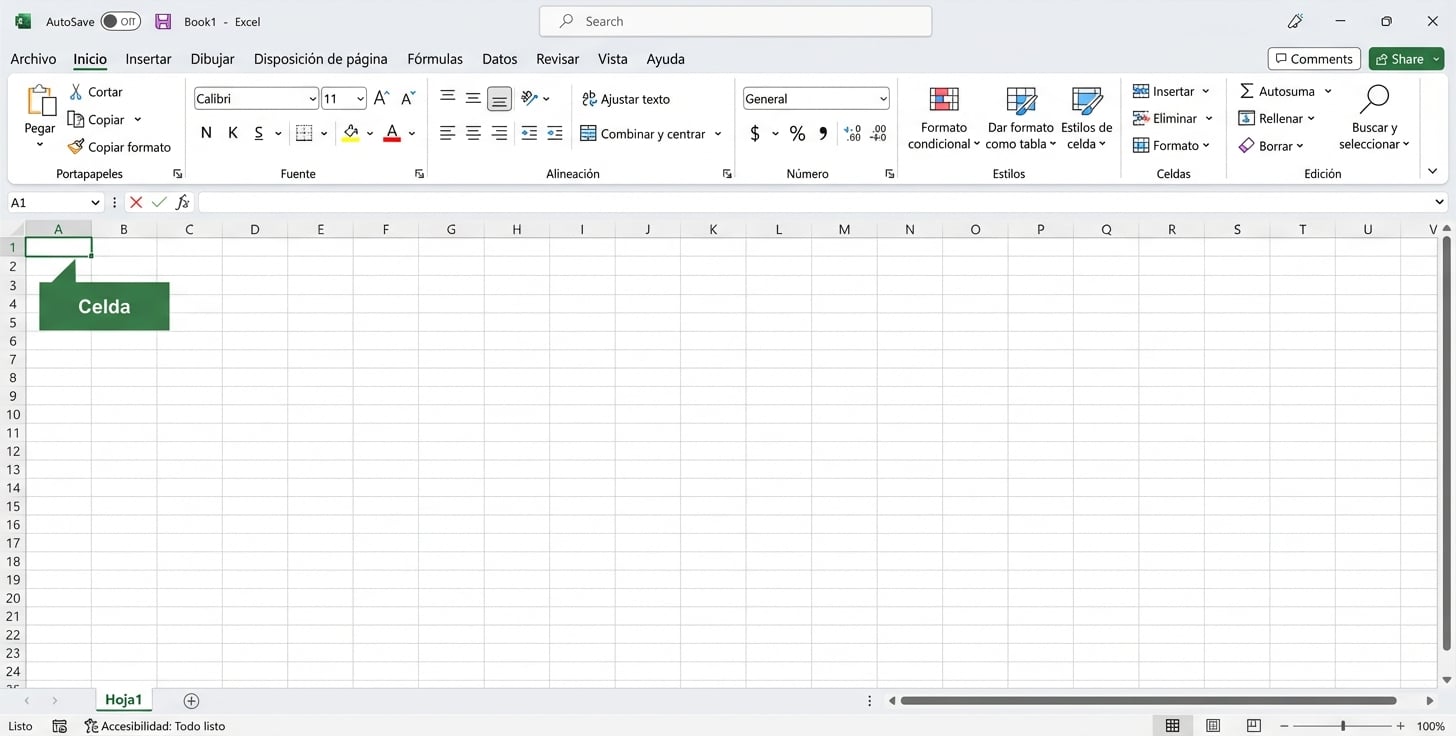Viewport: 1456px width, 736px height.
Task: Click the Copiar icon
Action: coord(76,119)
